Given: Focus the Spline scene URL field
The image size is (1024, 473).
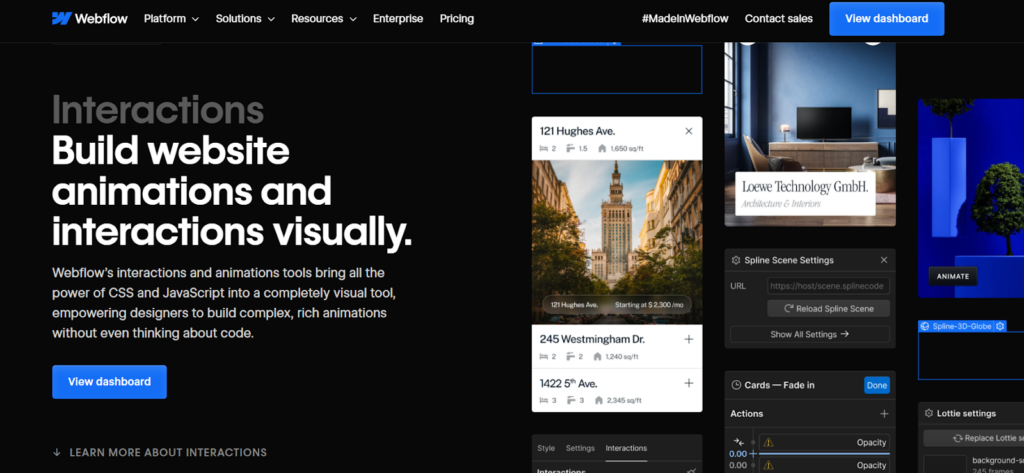Looking at the screenshot, I should tap(828, 286).
